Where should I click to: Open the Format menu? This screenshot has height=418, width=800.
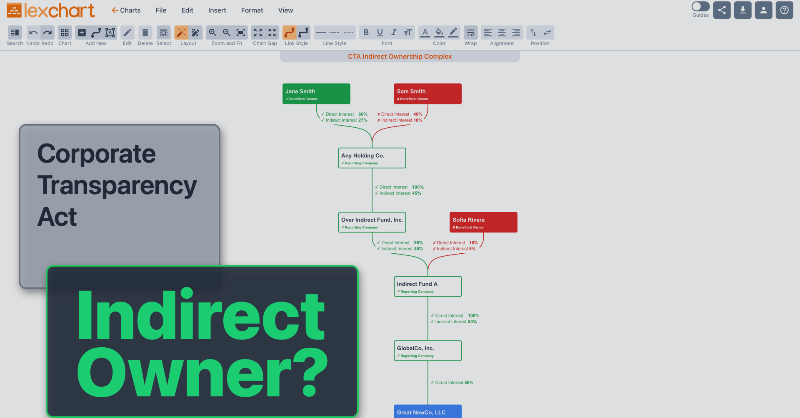252,10
